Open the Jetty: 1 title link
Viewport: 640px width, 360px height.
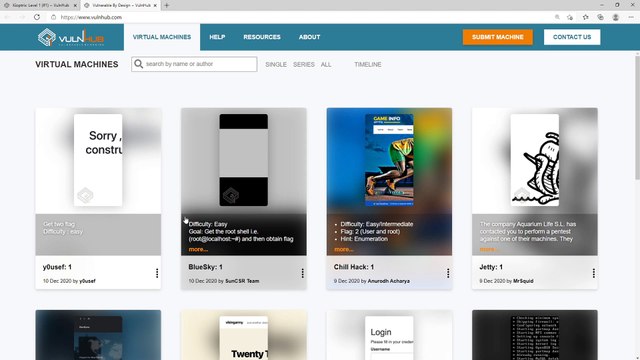point(491,267)
